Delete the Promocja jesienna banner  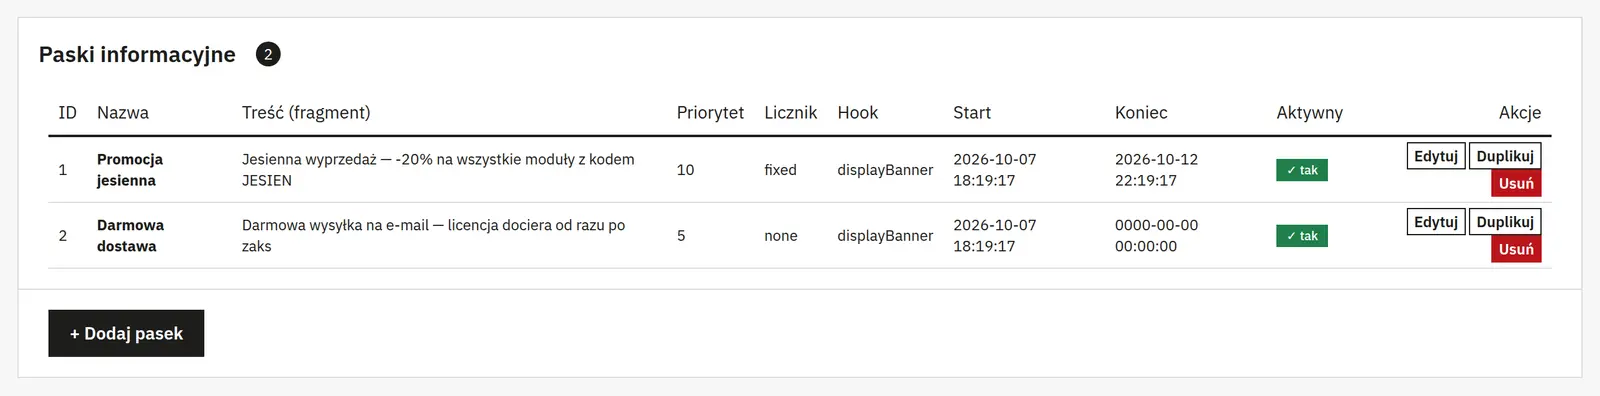pyautogui.click(x=1516, y=184)
